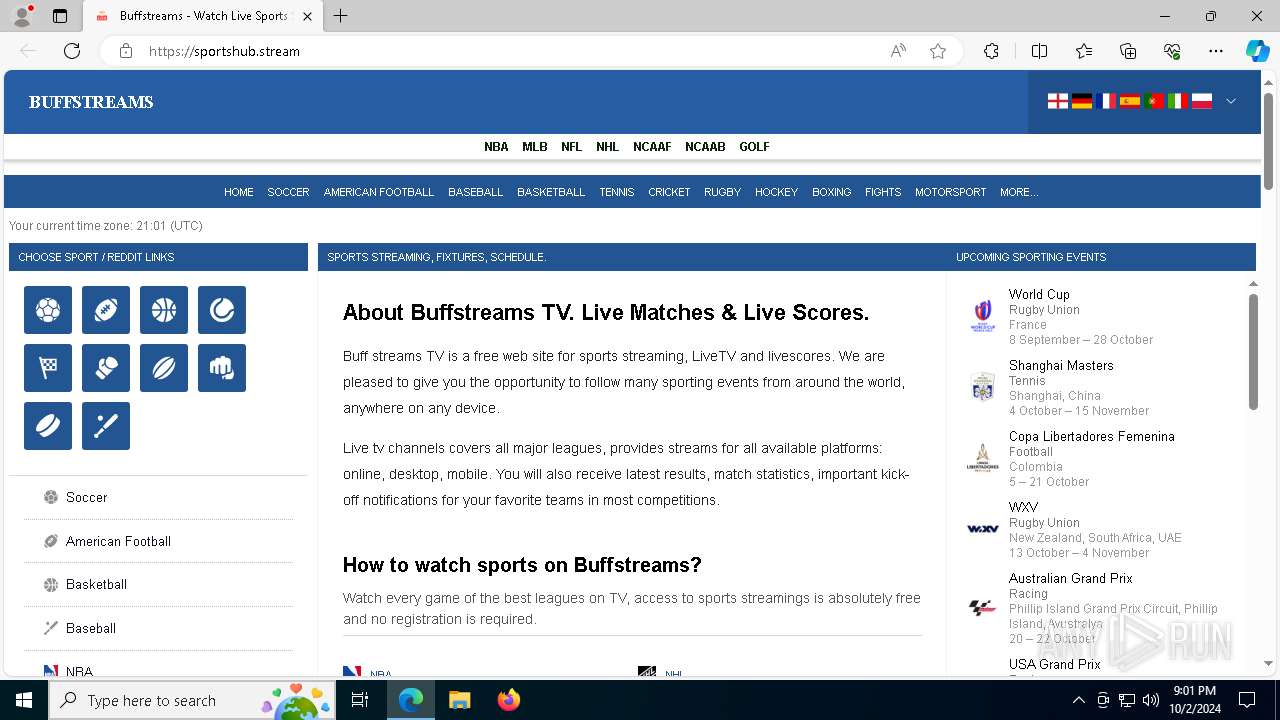The width and height of the screenshot is (1280, 720).
Task: Select HOME in the blue nav bar
Action: coord(239,192)
